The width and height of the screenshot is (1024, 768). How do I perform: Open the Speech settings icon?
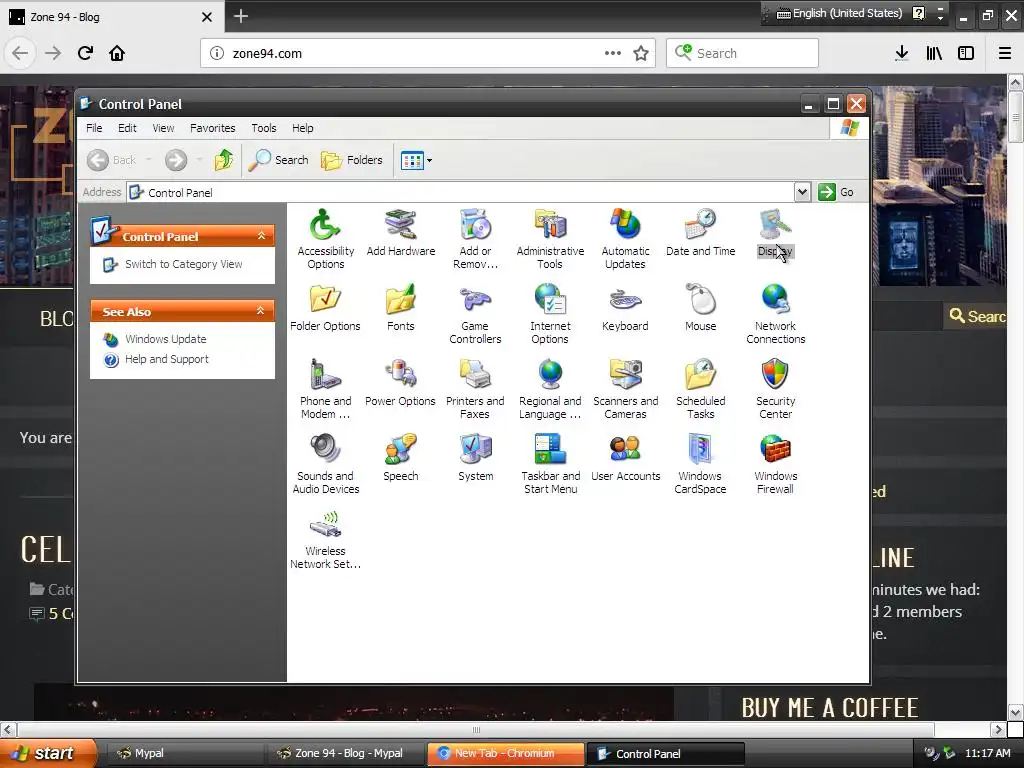[400, 457]
